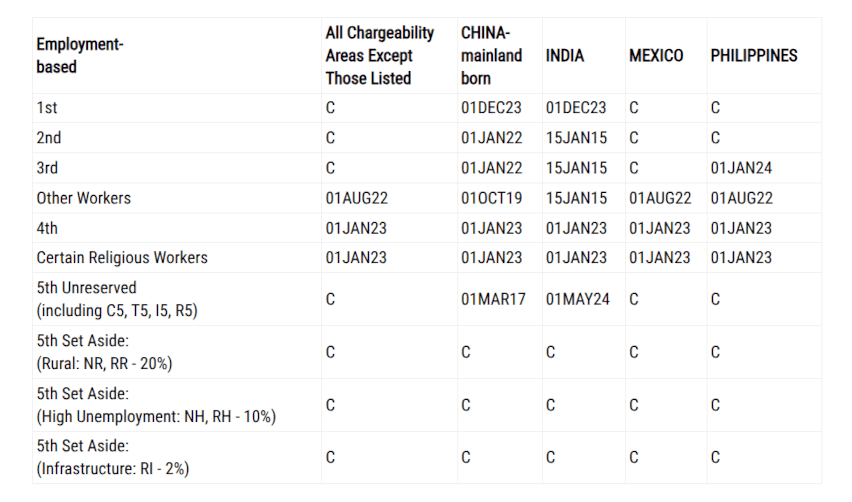
Task: Click the MEXICO column header
Action: pos(656,55)
